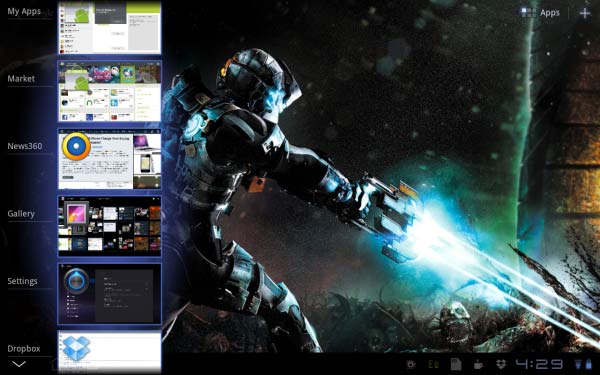Tap the coffee cup notification icon
This screenshot has width=600, height=375.
click(478, 364)
